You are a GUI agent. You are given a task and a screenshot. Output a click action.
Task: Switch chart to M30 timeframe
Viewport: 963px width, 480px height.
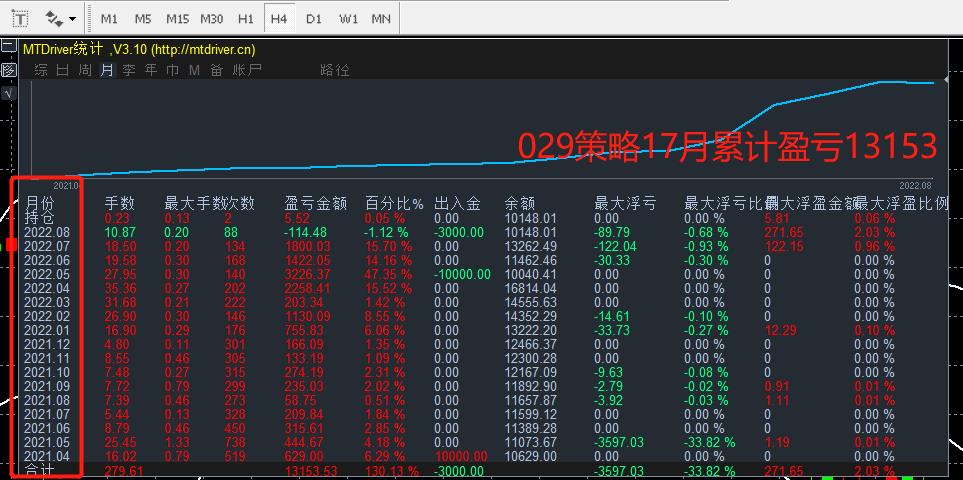pos(212,19)
